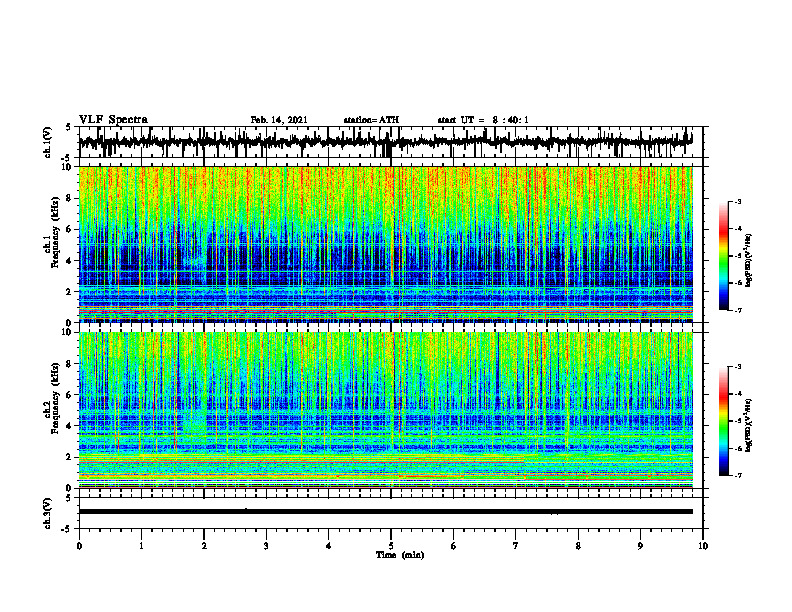The image size is (792, 612).
Task: Click time-axis tick label "6"
Action: 453,546
